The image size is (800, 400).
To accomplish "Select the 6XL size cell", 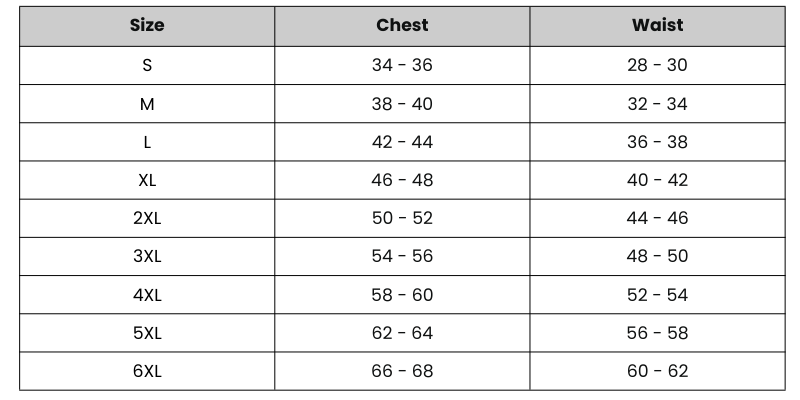I will [x=147, y=371].
